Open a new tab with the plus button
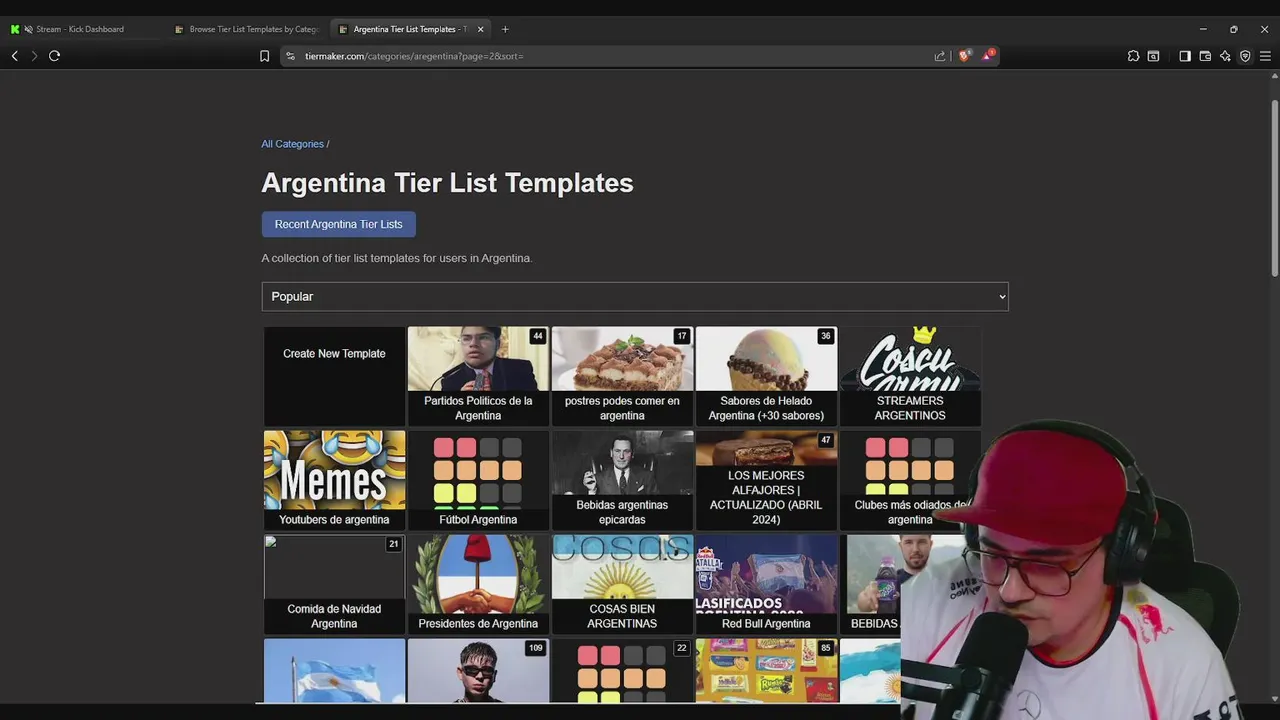 [505, 29]
